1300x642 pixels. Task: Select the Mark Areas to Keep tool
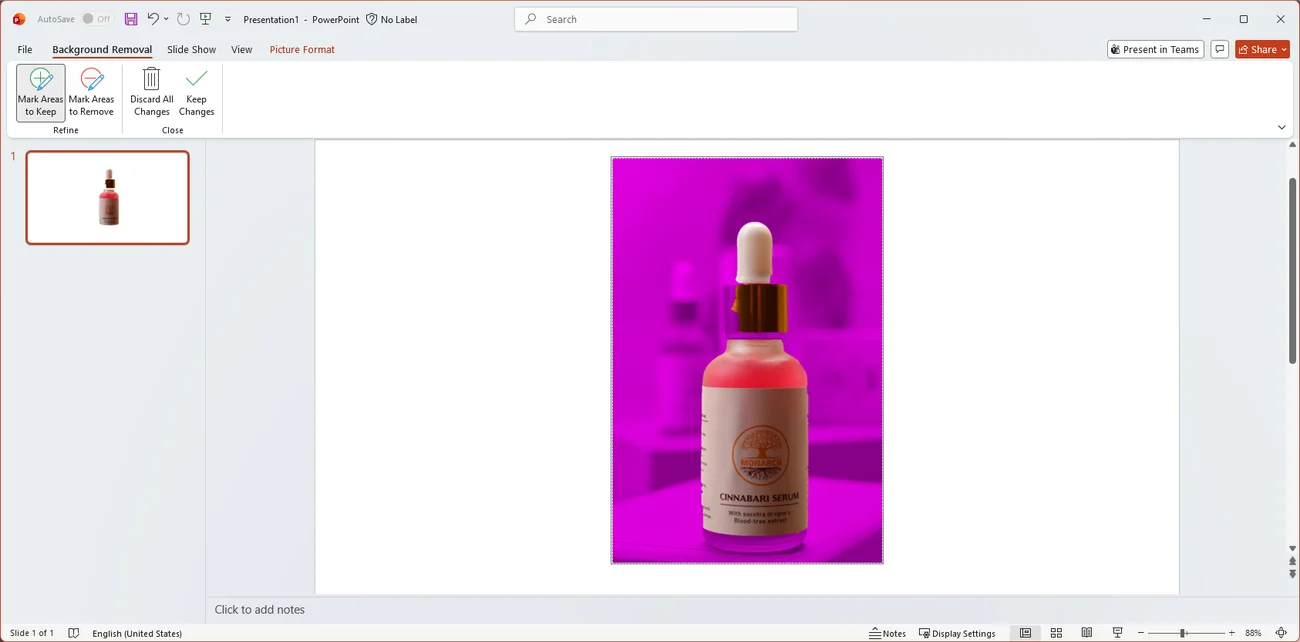pos(41,93)
